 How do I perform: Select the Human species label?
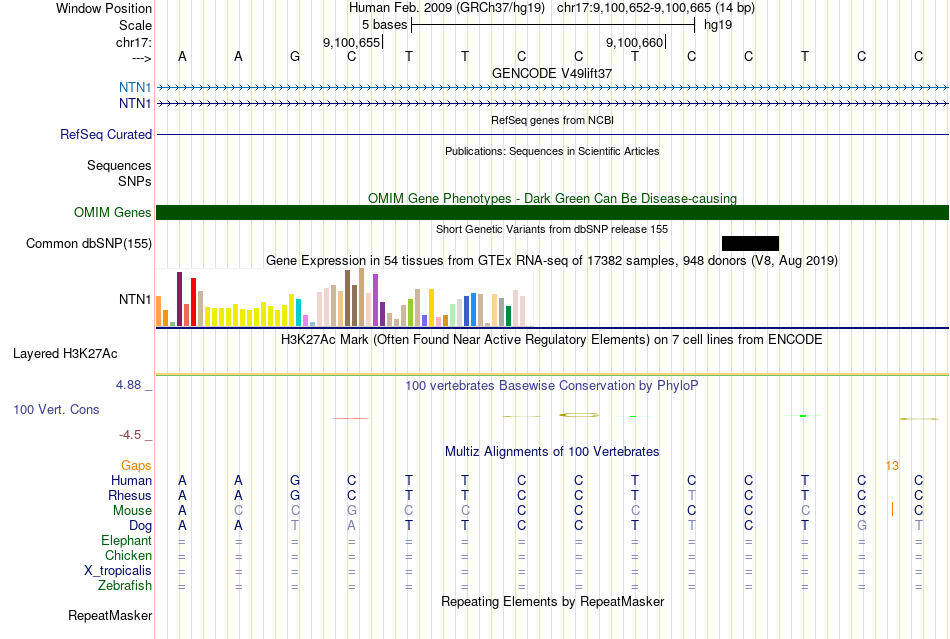(131, 480)
